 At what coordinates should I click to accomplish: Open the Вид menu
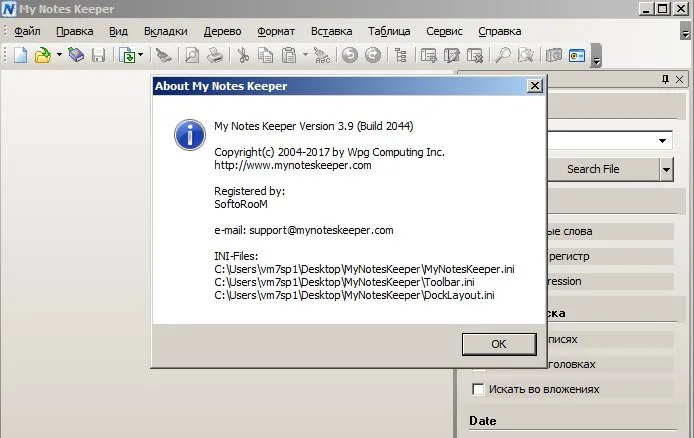click(118, 31)
